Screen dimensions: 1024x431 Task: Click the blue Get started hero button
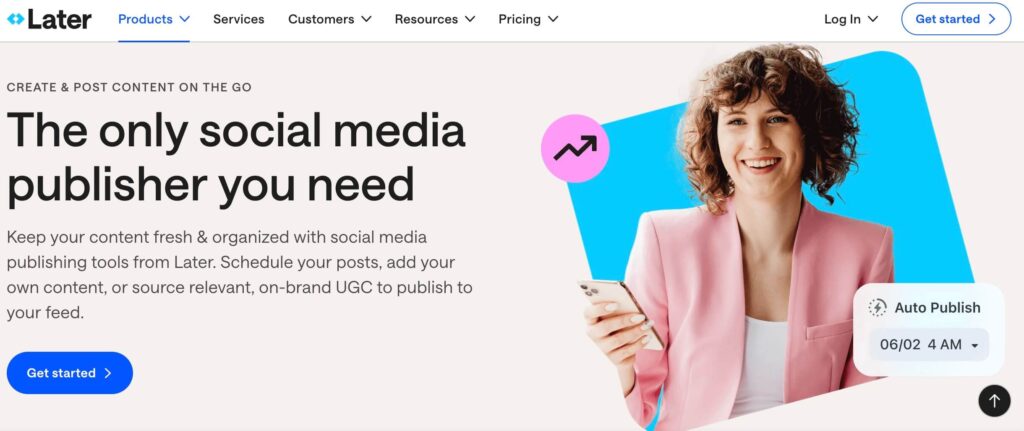click(70, 373)
